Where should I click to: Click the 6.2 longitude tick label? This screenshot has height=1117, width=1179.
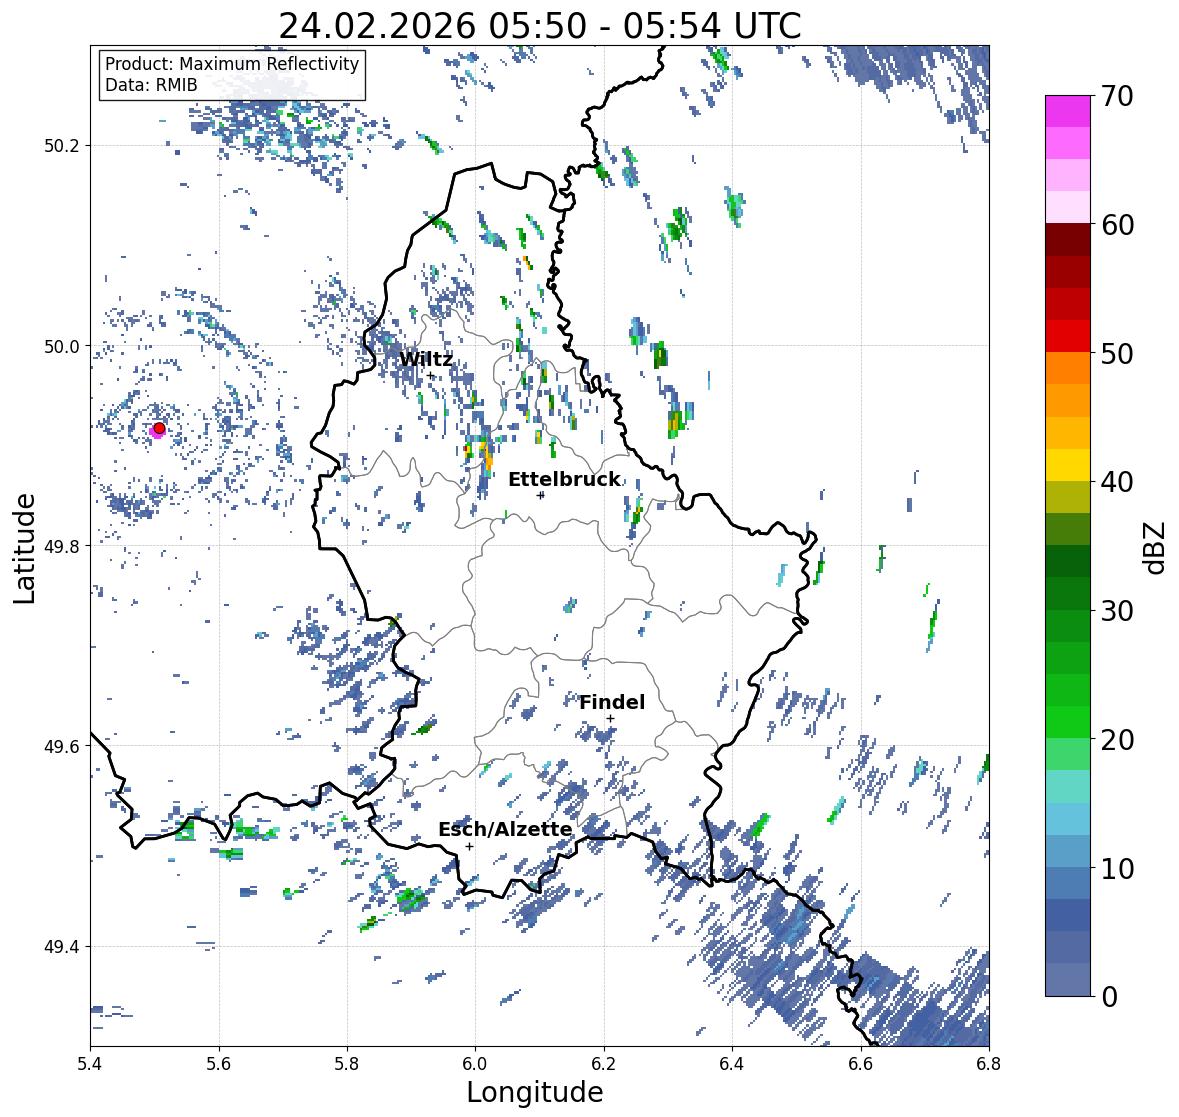tap(604, 1064)
